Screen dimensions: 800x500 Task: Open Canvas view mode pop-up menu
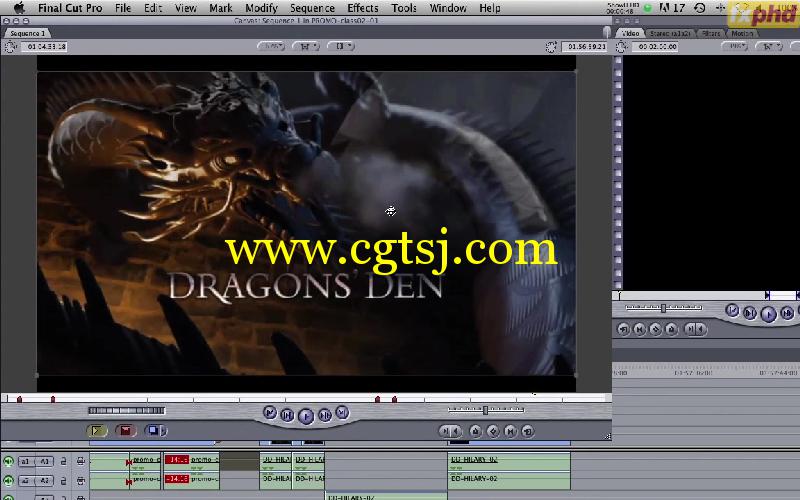click(x=341, y=46)
